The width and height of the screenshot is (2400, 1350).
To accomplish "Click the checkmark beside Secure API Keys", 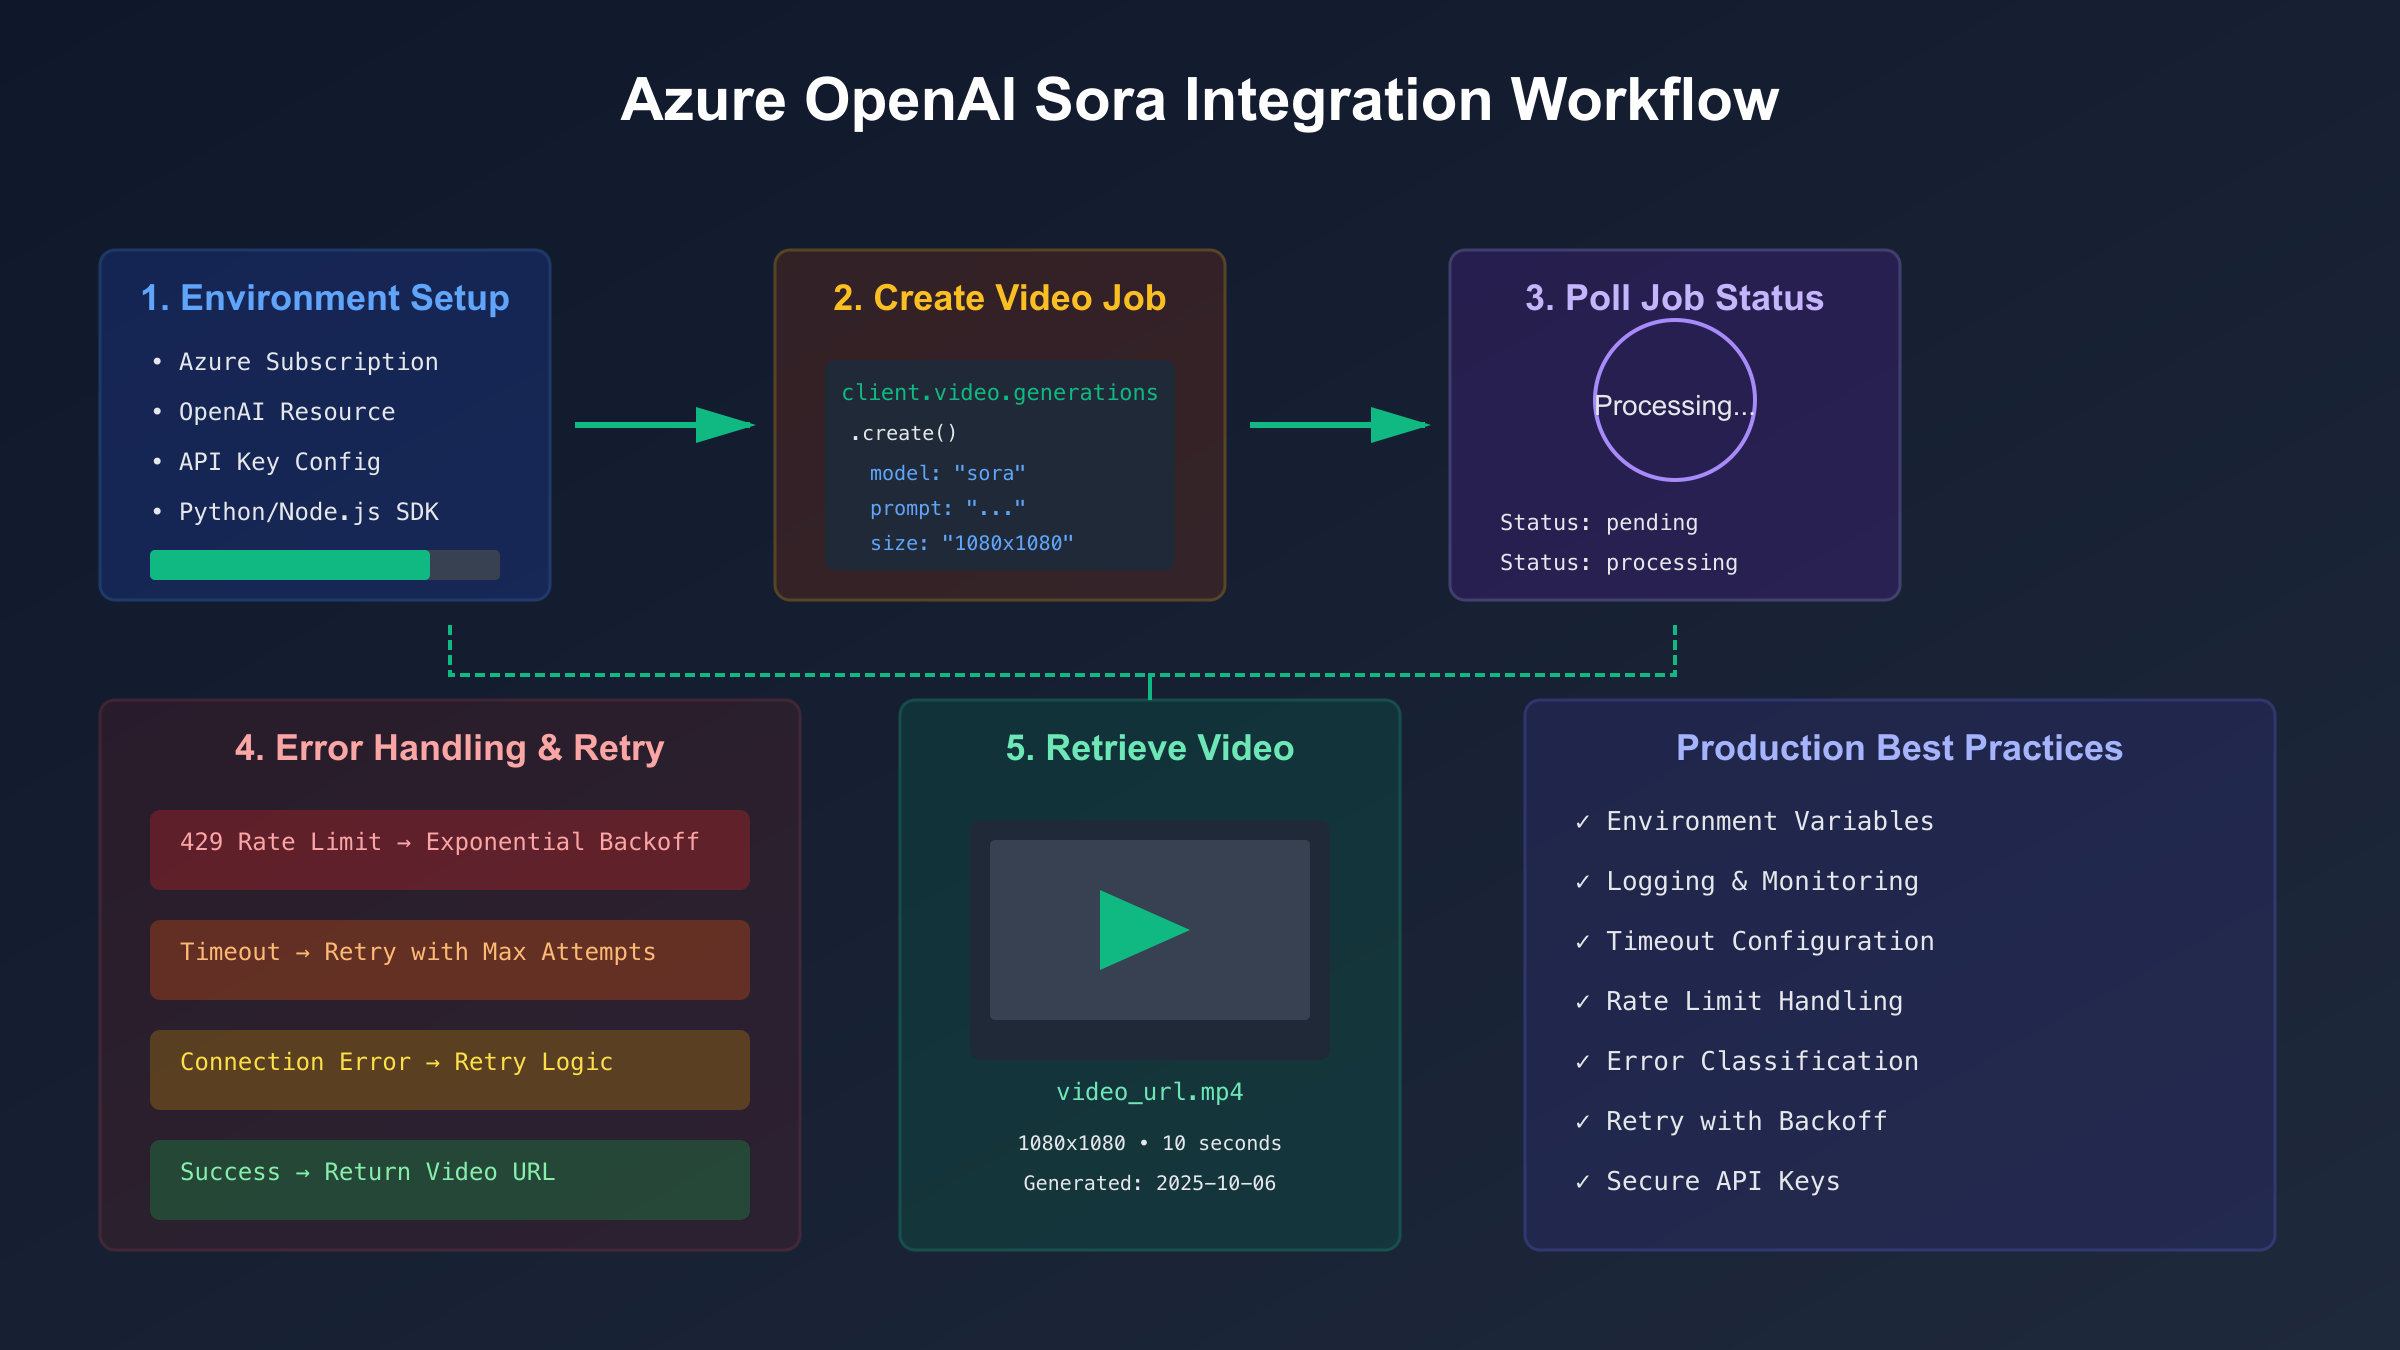I will point(1582,1182).
